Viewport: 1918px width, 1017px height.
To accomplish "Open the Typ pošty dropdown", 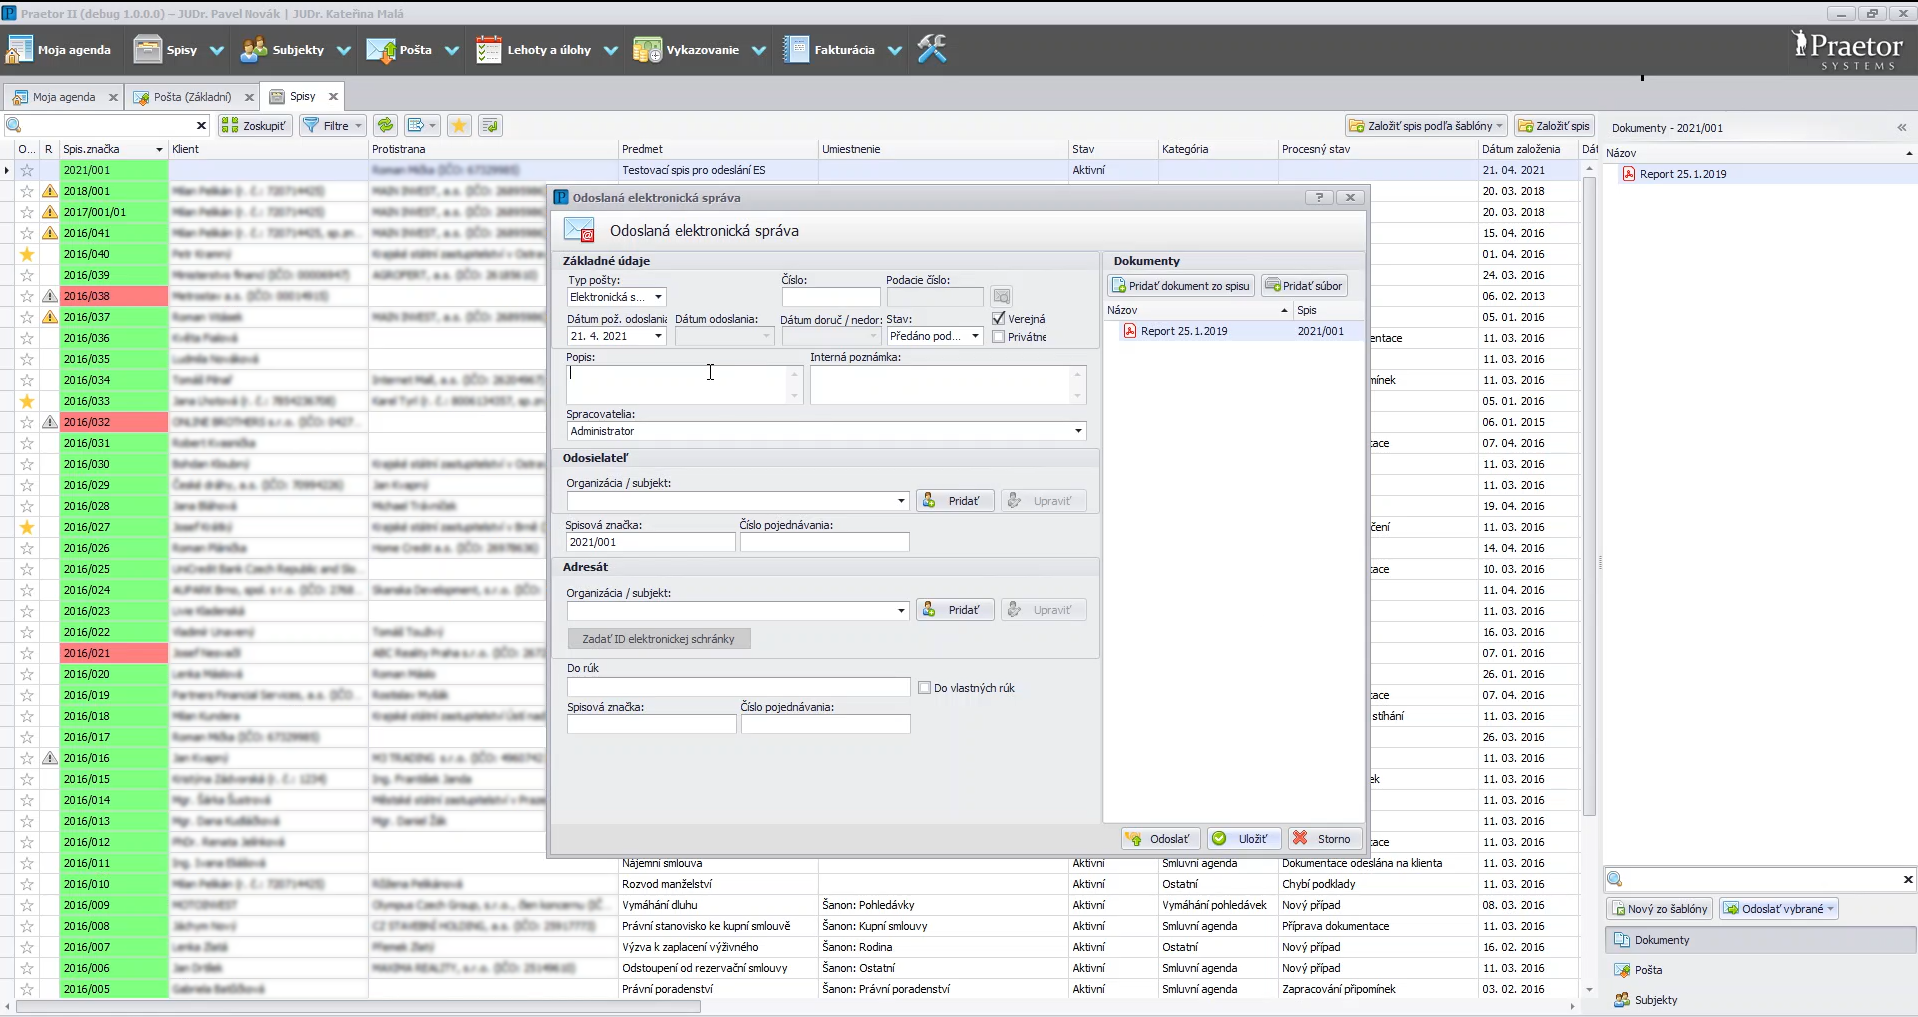I will [658, 297].
